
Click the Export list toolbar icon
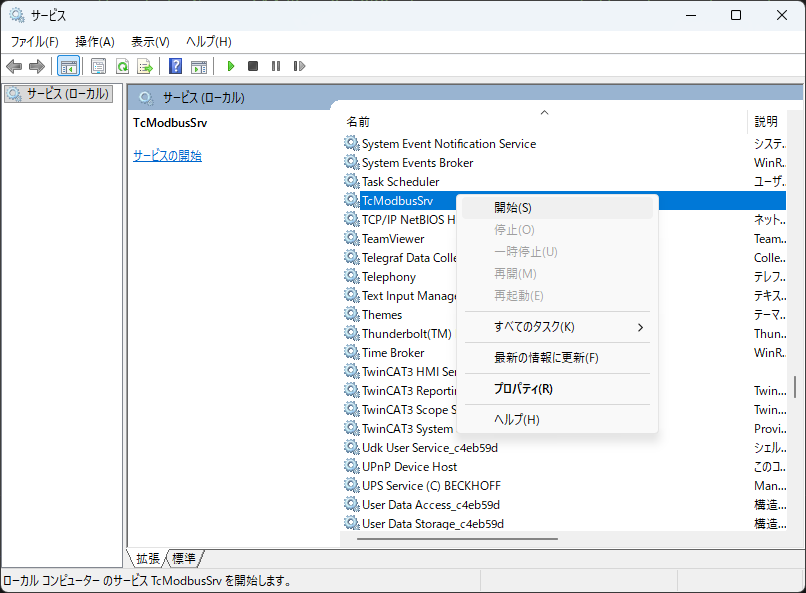click(145, 66)
